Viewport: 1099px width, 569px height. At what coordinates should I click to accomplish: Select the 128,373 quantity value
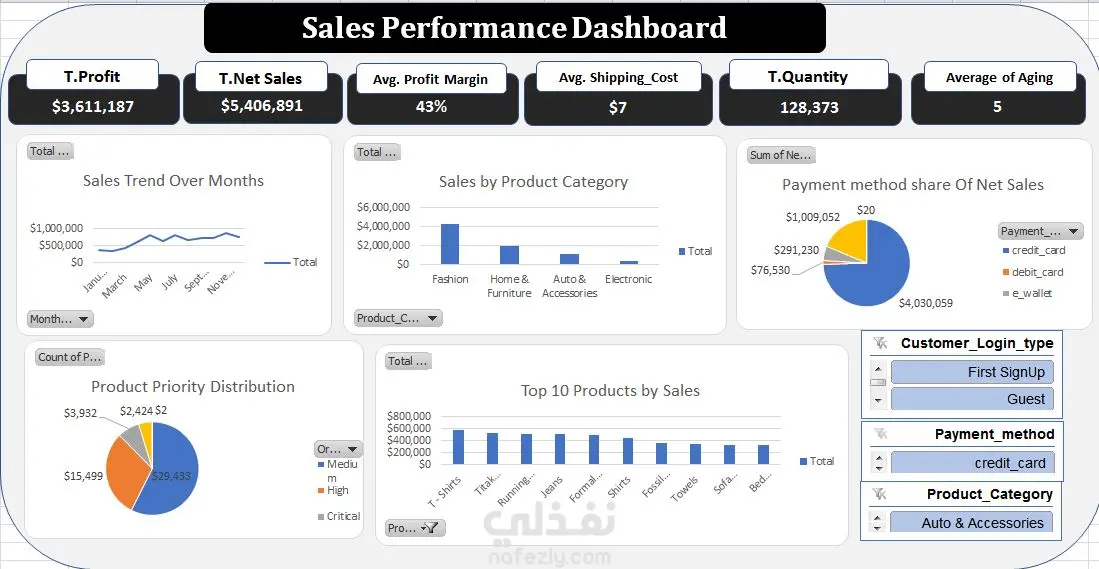(x=809, y=107)
